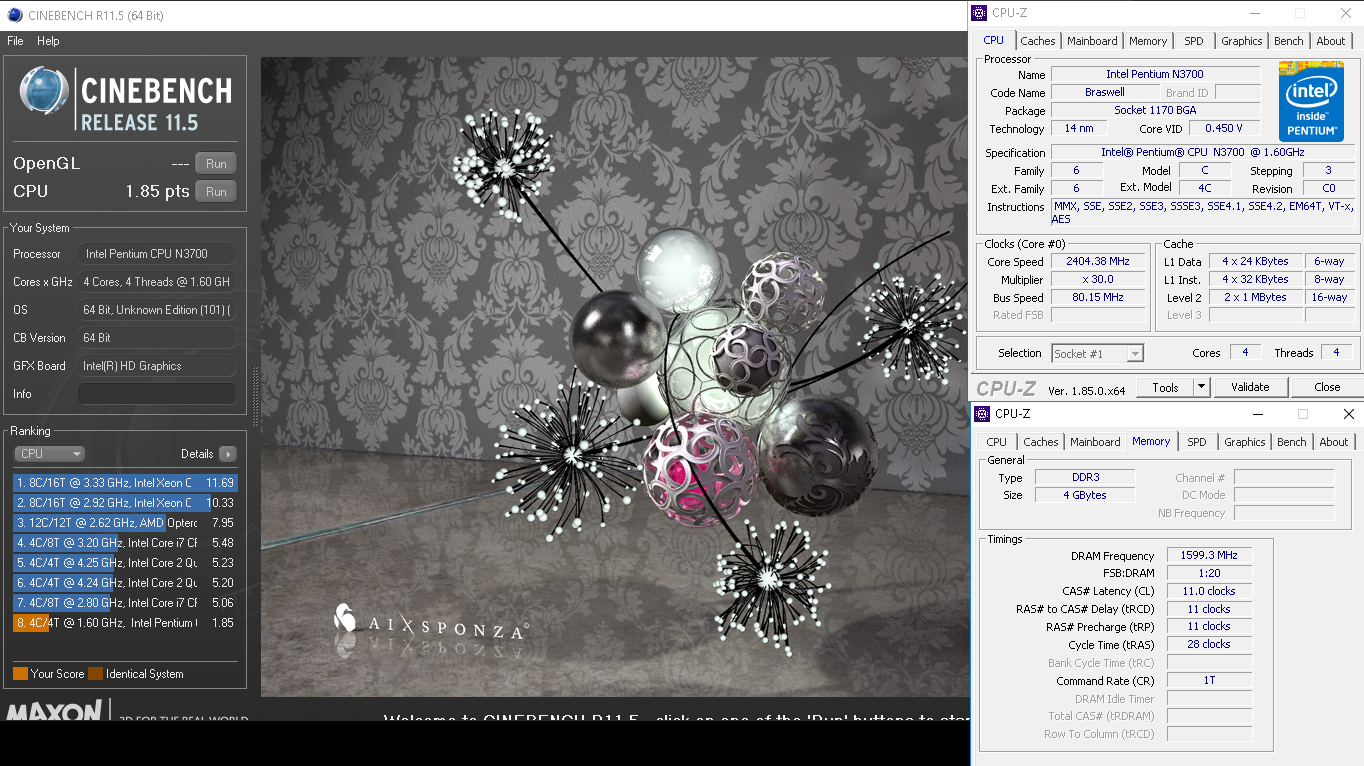Open Mainboard tab in bottom CPU-Z window
The image size is (1364, 766).
click(1095, 442)
